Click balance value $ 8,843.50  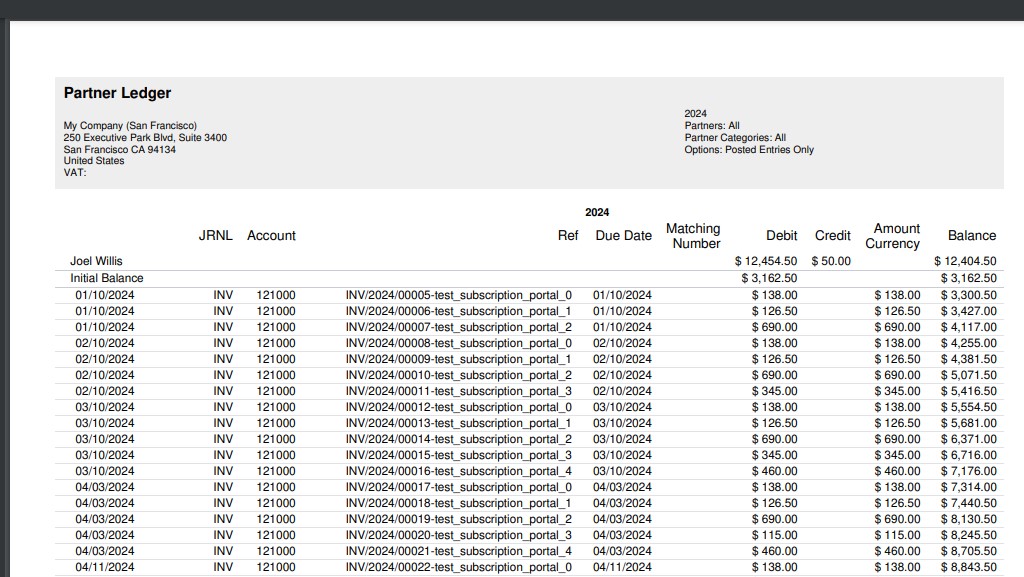click(x=968, y=567)
